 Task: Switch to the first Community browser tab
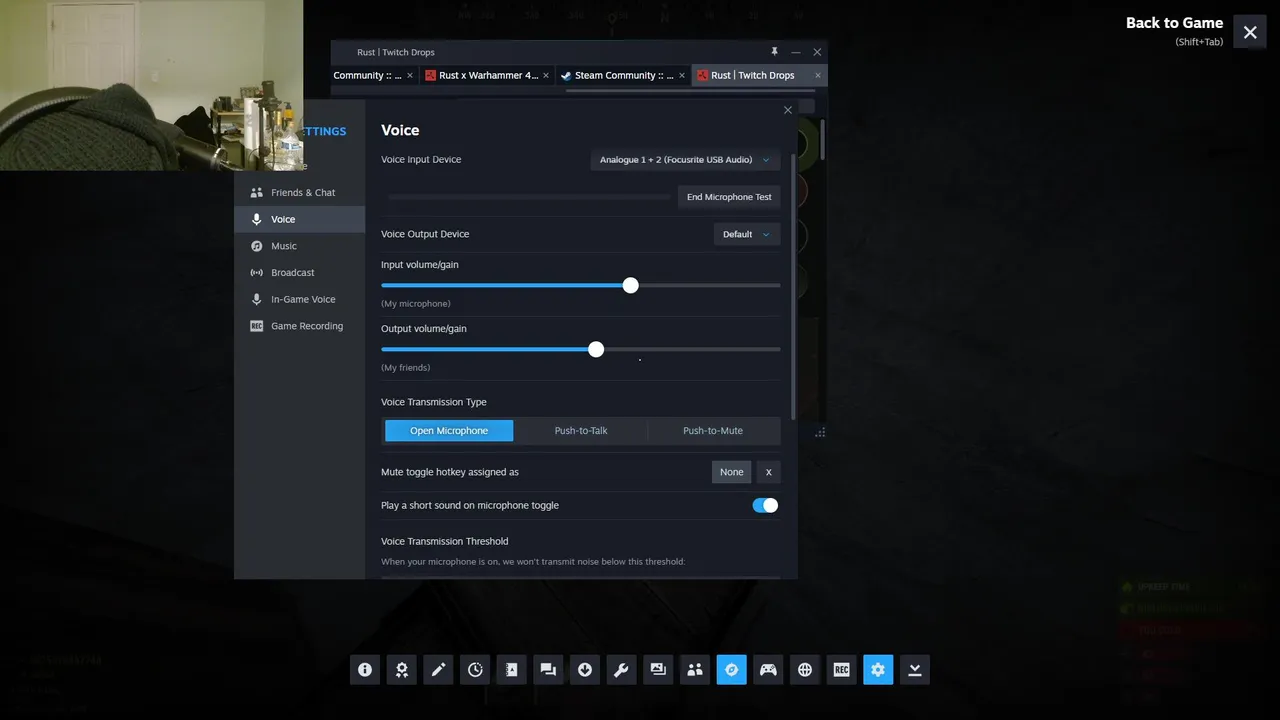[372, 75]
